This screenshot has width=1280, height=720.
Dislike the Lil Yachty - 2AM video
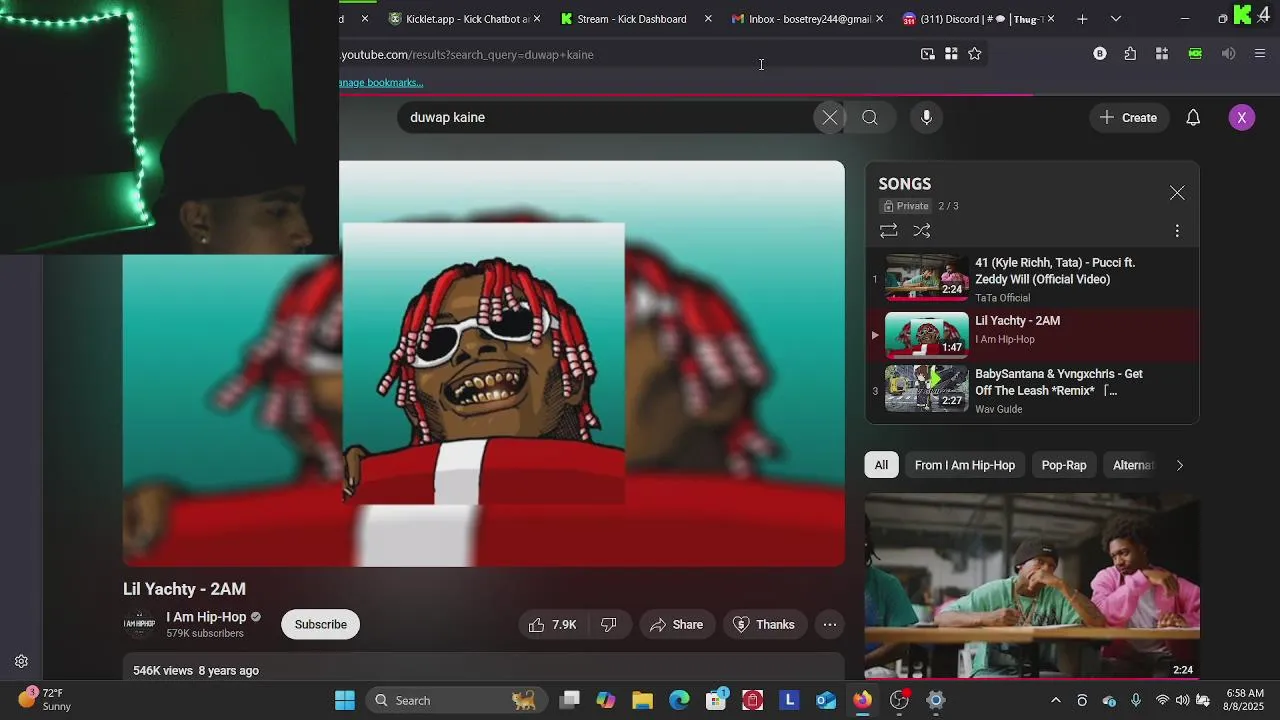tap(609, 625)
